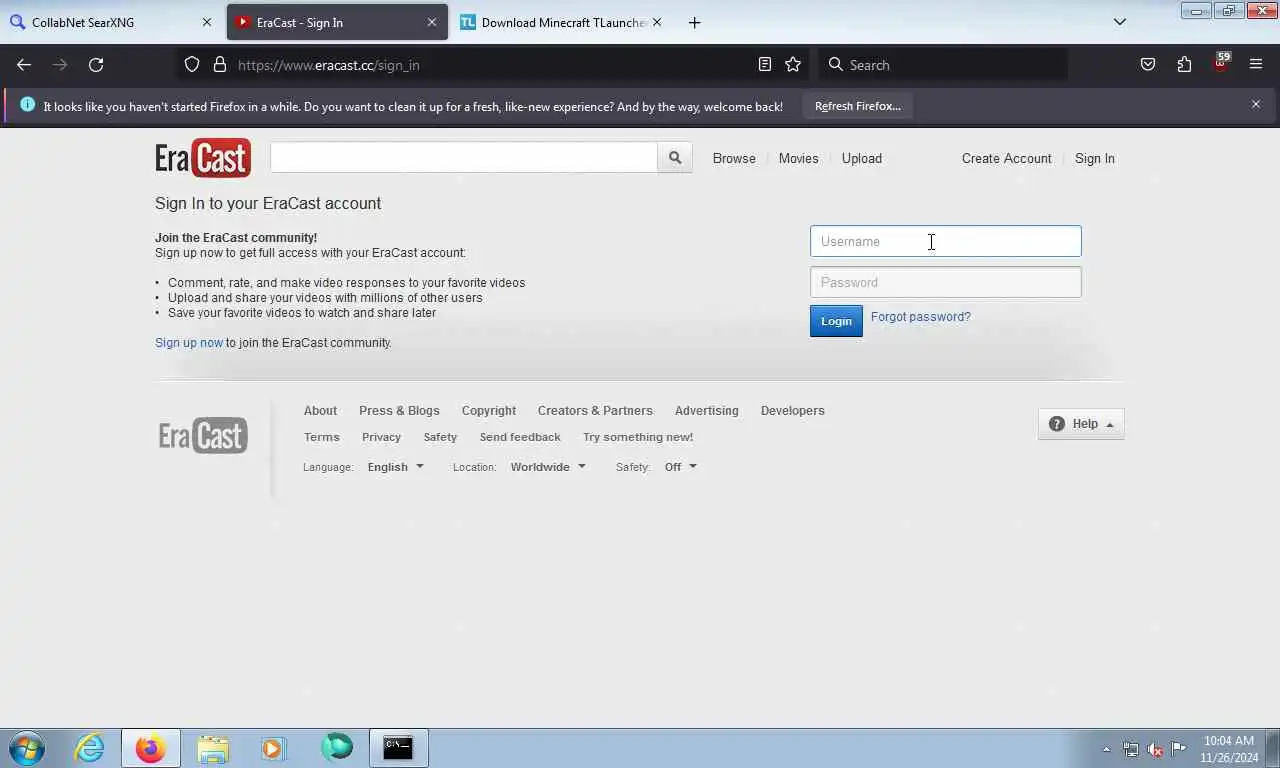
Task: Launch Internet Explorer from the taskbar
Action: click(89, 748)
